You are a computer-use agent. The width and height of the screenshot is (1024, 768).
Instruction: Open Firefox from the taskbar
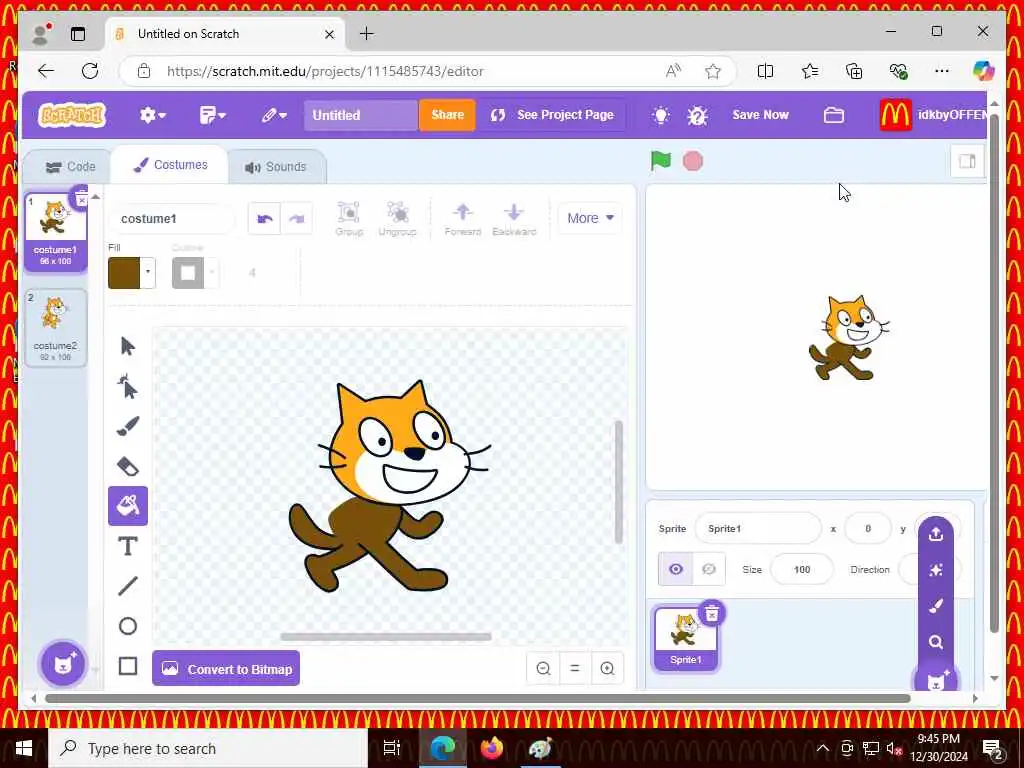(x=492, y=748)
